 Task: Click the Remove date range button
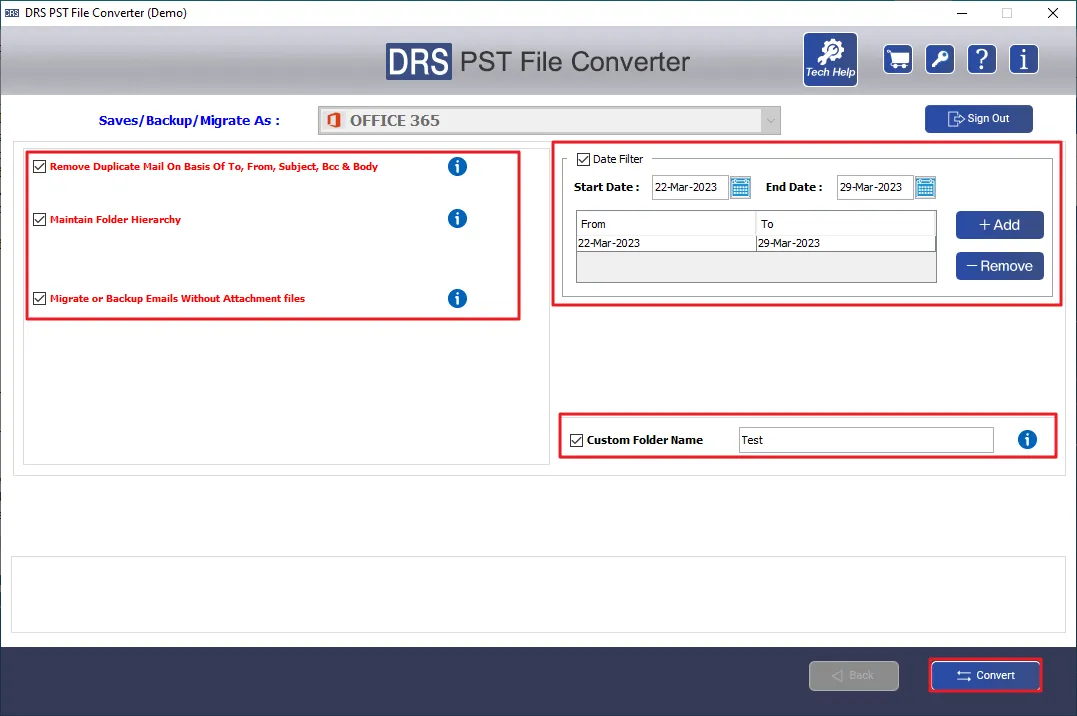coord(999,266)
